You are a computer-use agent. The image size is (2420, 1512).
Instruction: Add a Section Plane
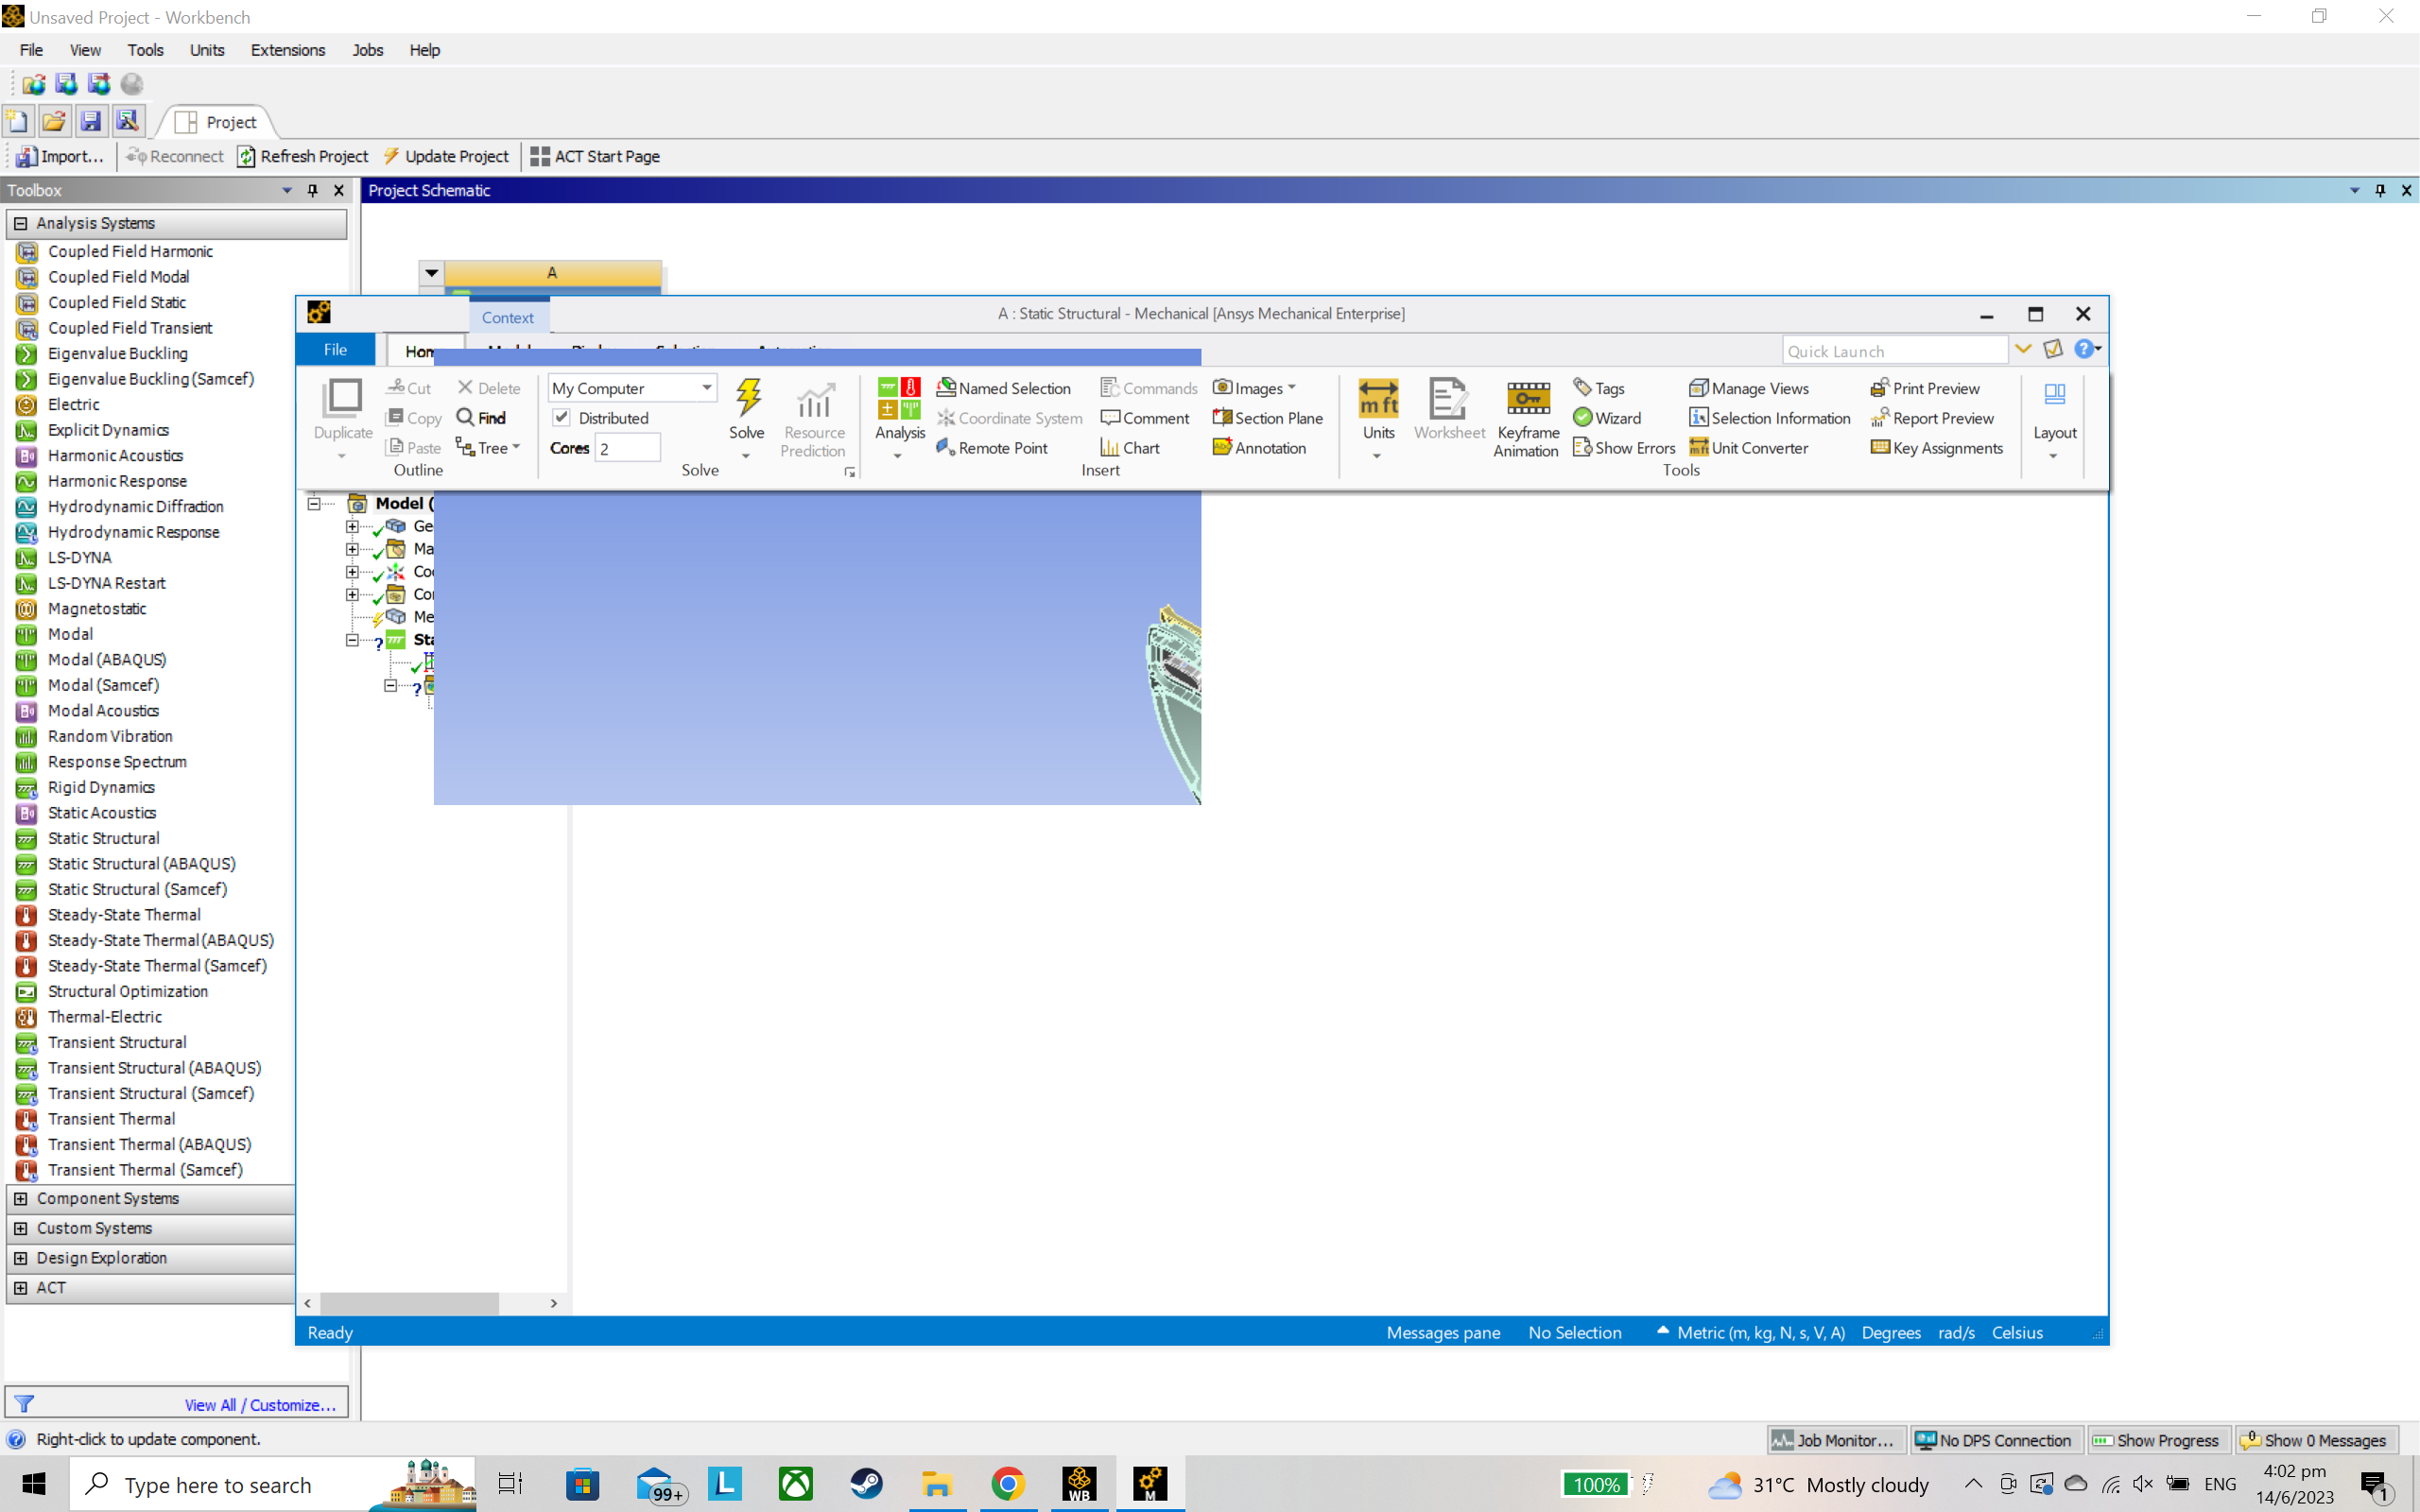1267,418
